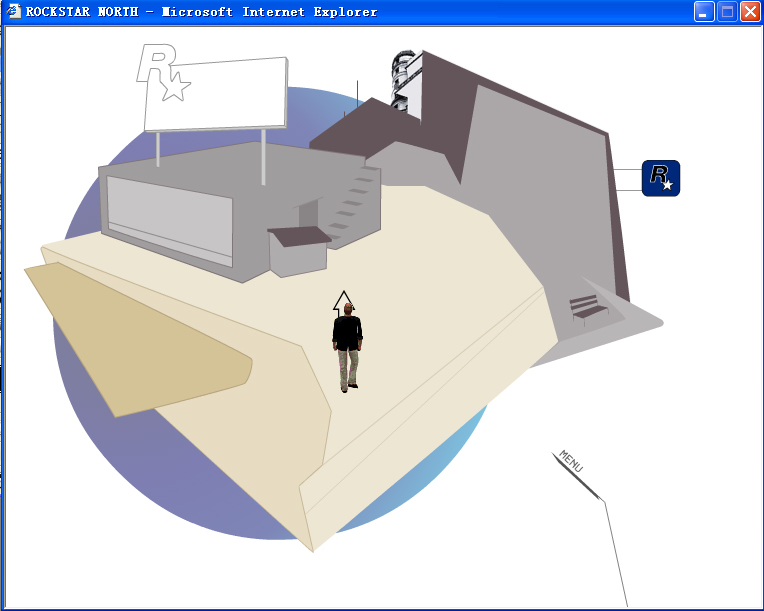Close the ROCKSTAR NORTH window

(750, 12)
